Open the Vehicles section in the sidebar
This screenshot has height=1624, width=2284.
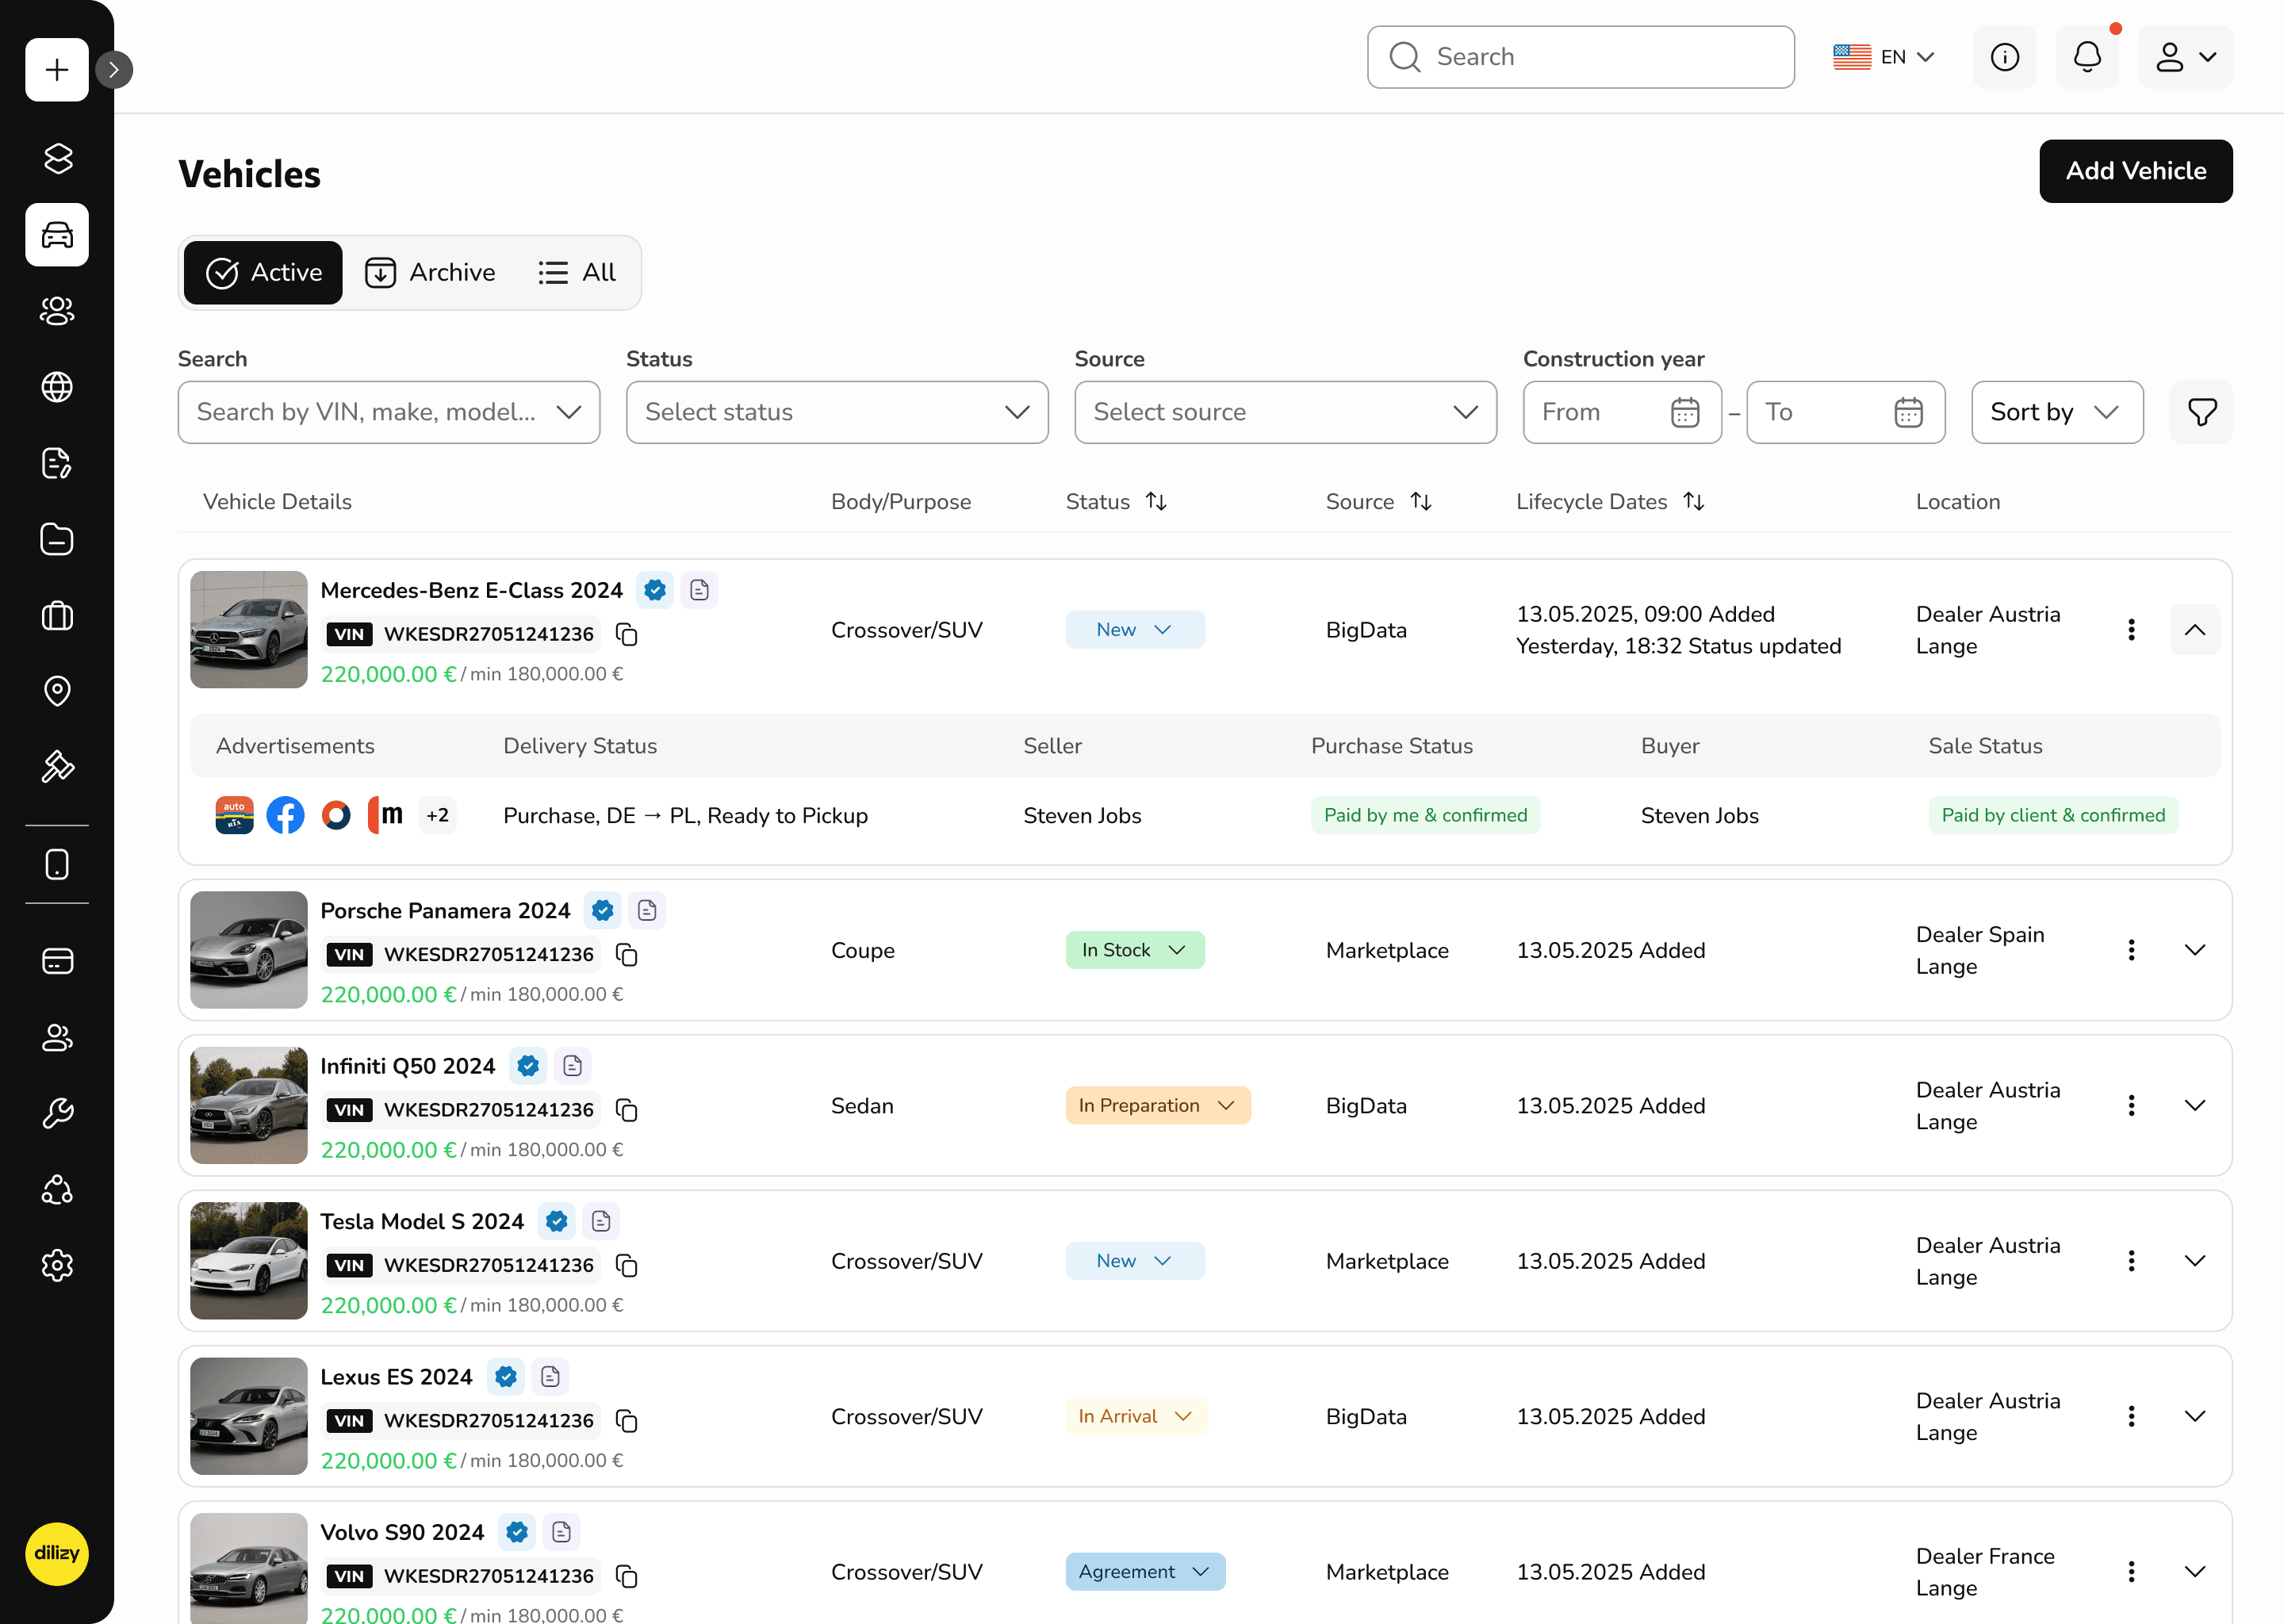(57, 235)
